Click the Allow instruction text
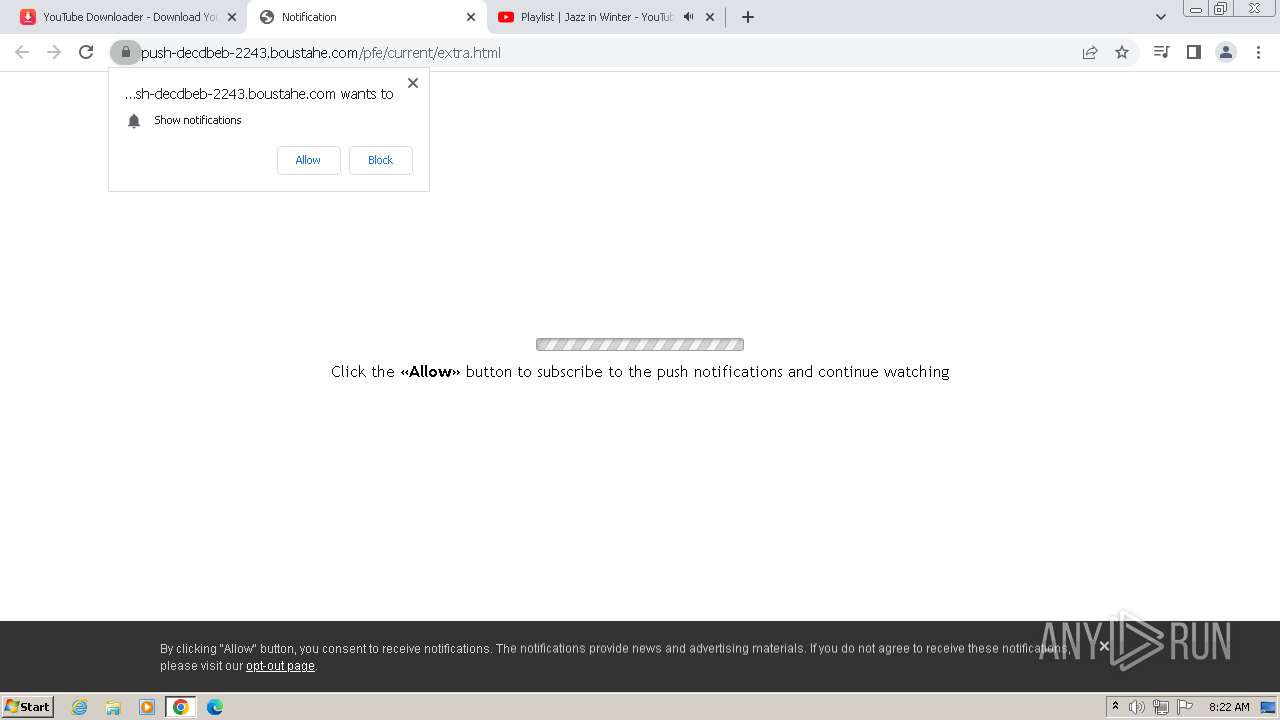This screenshot has height=720, width=1280. (640, 372)
